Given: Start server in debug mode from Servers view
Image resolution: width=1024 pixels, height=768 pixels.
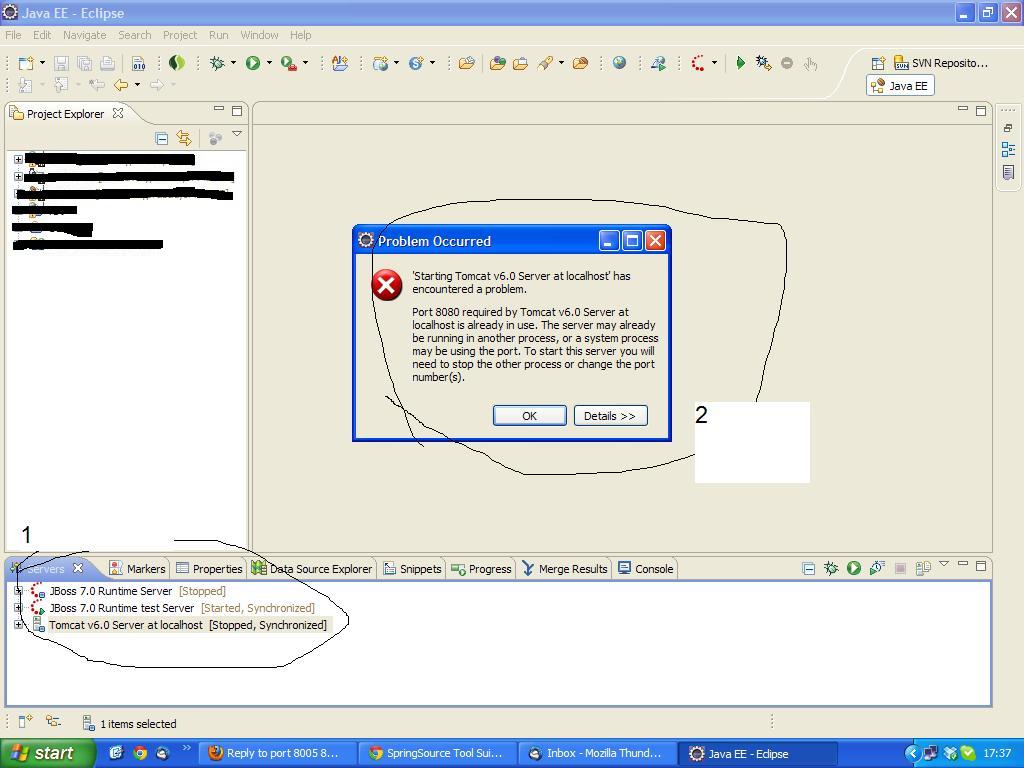Looking at the screenshot, I should click(x=831, y=568).
